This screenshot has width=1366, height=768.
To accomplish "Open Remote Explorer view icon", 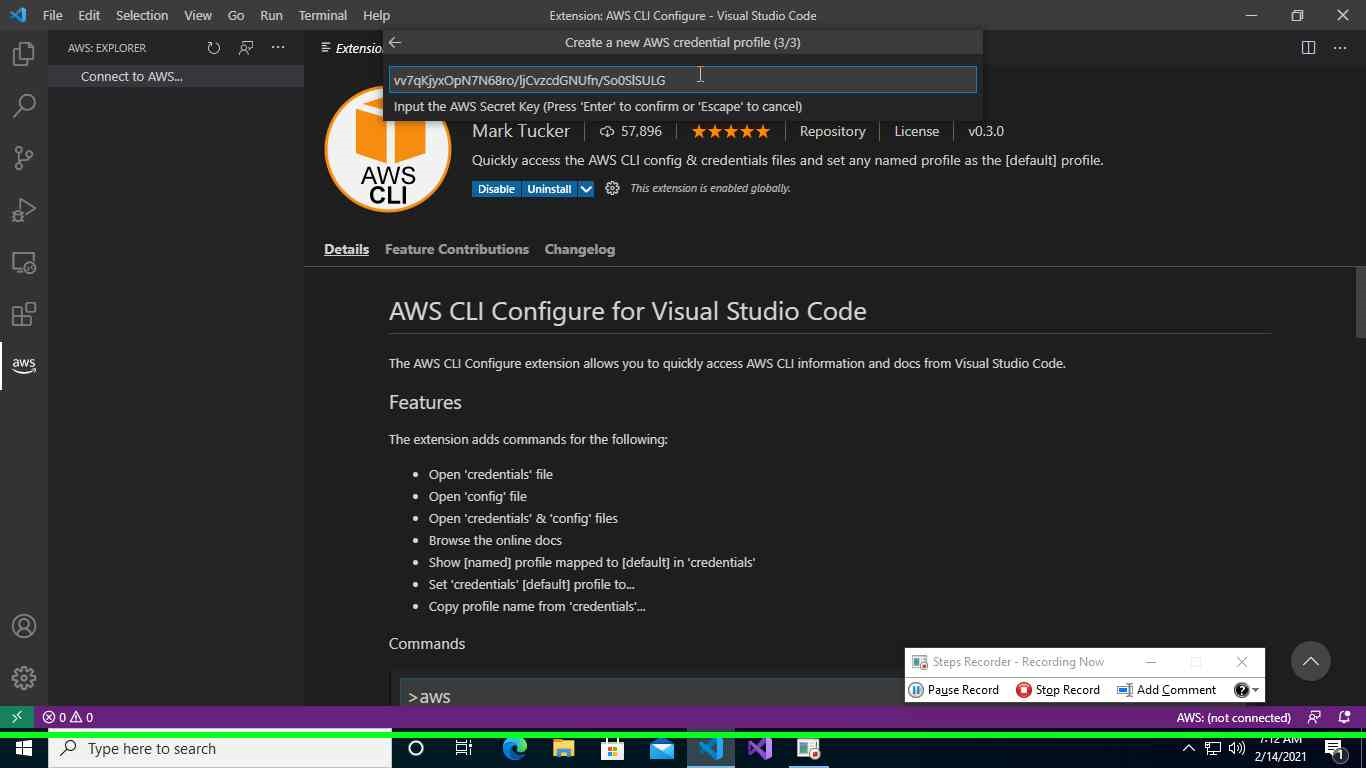I will tap(24, 262).
